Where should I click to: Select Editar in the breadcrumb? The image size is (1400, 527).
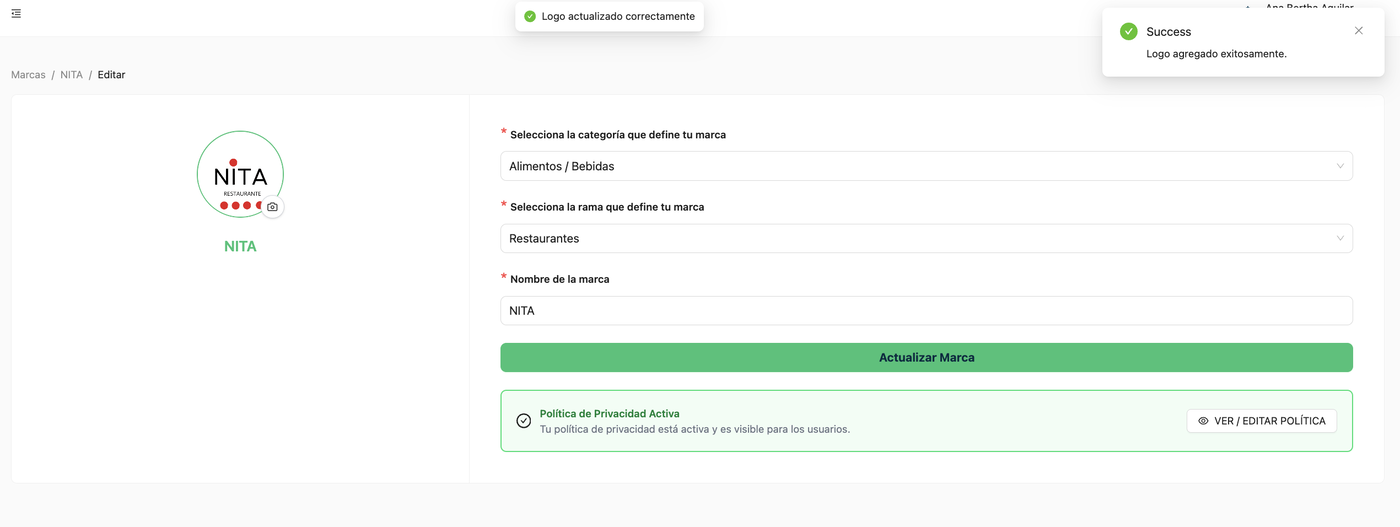[x=111, y=75]
